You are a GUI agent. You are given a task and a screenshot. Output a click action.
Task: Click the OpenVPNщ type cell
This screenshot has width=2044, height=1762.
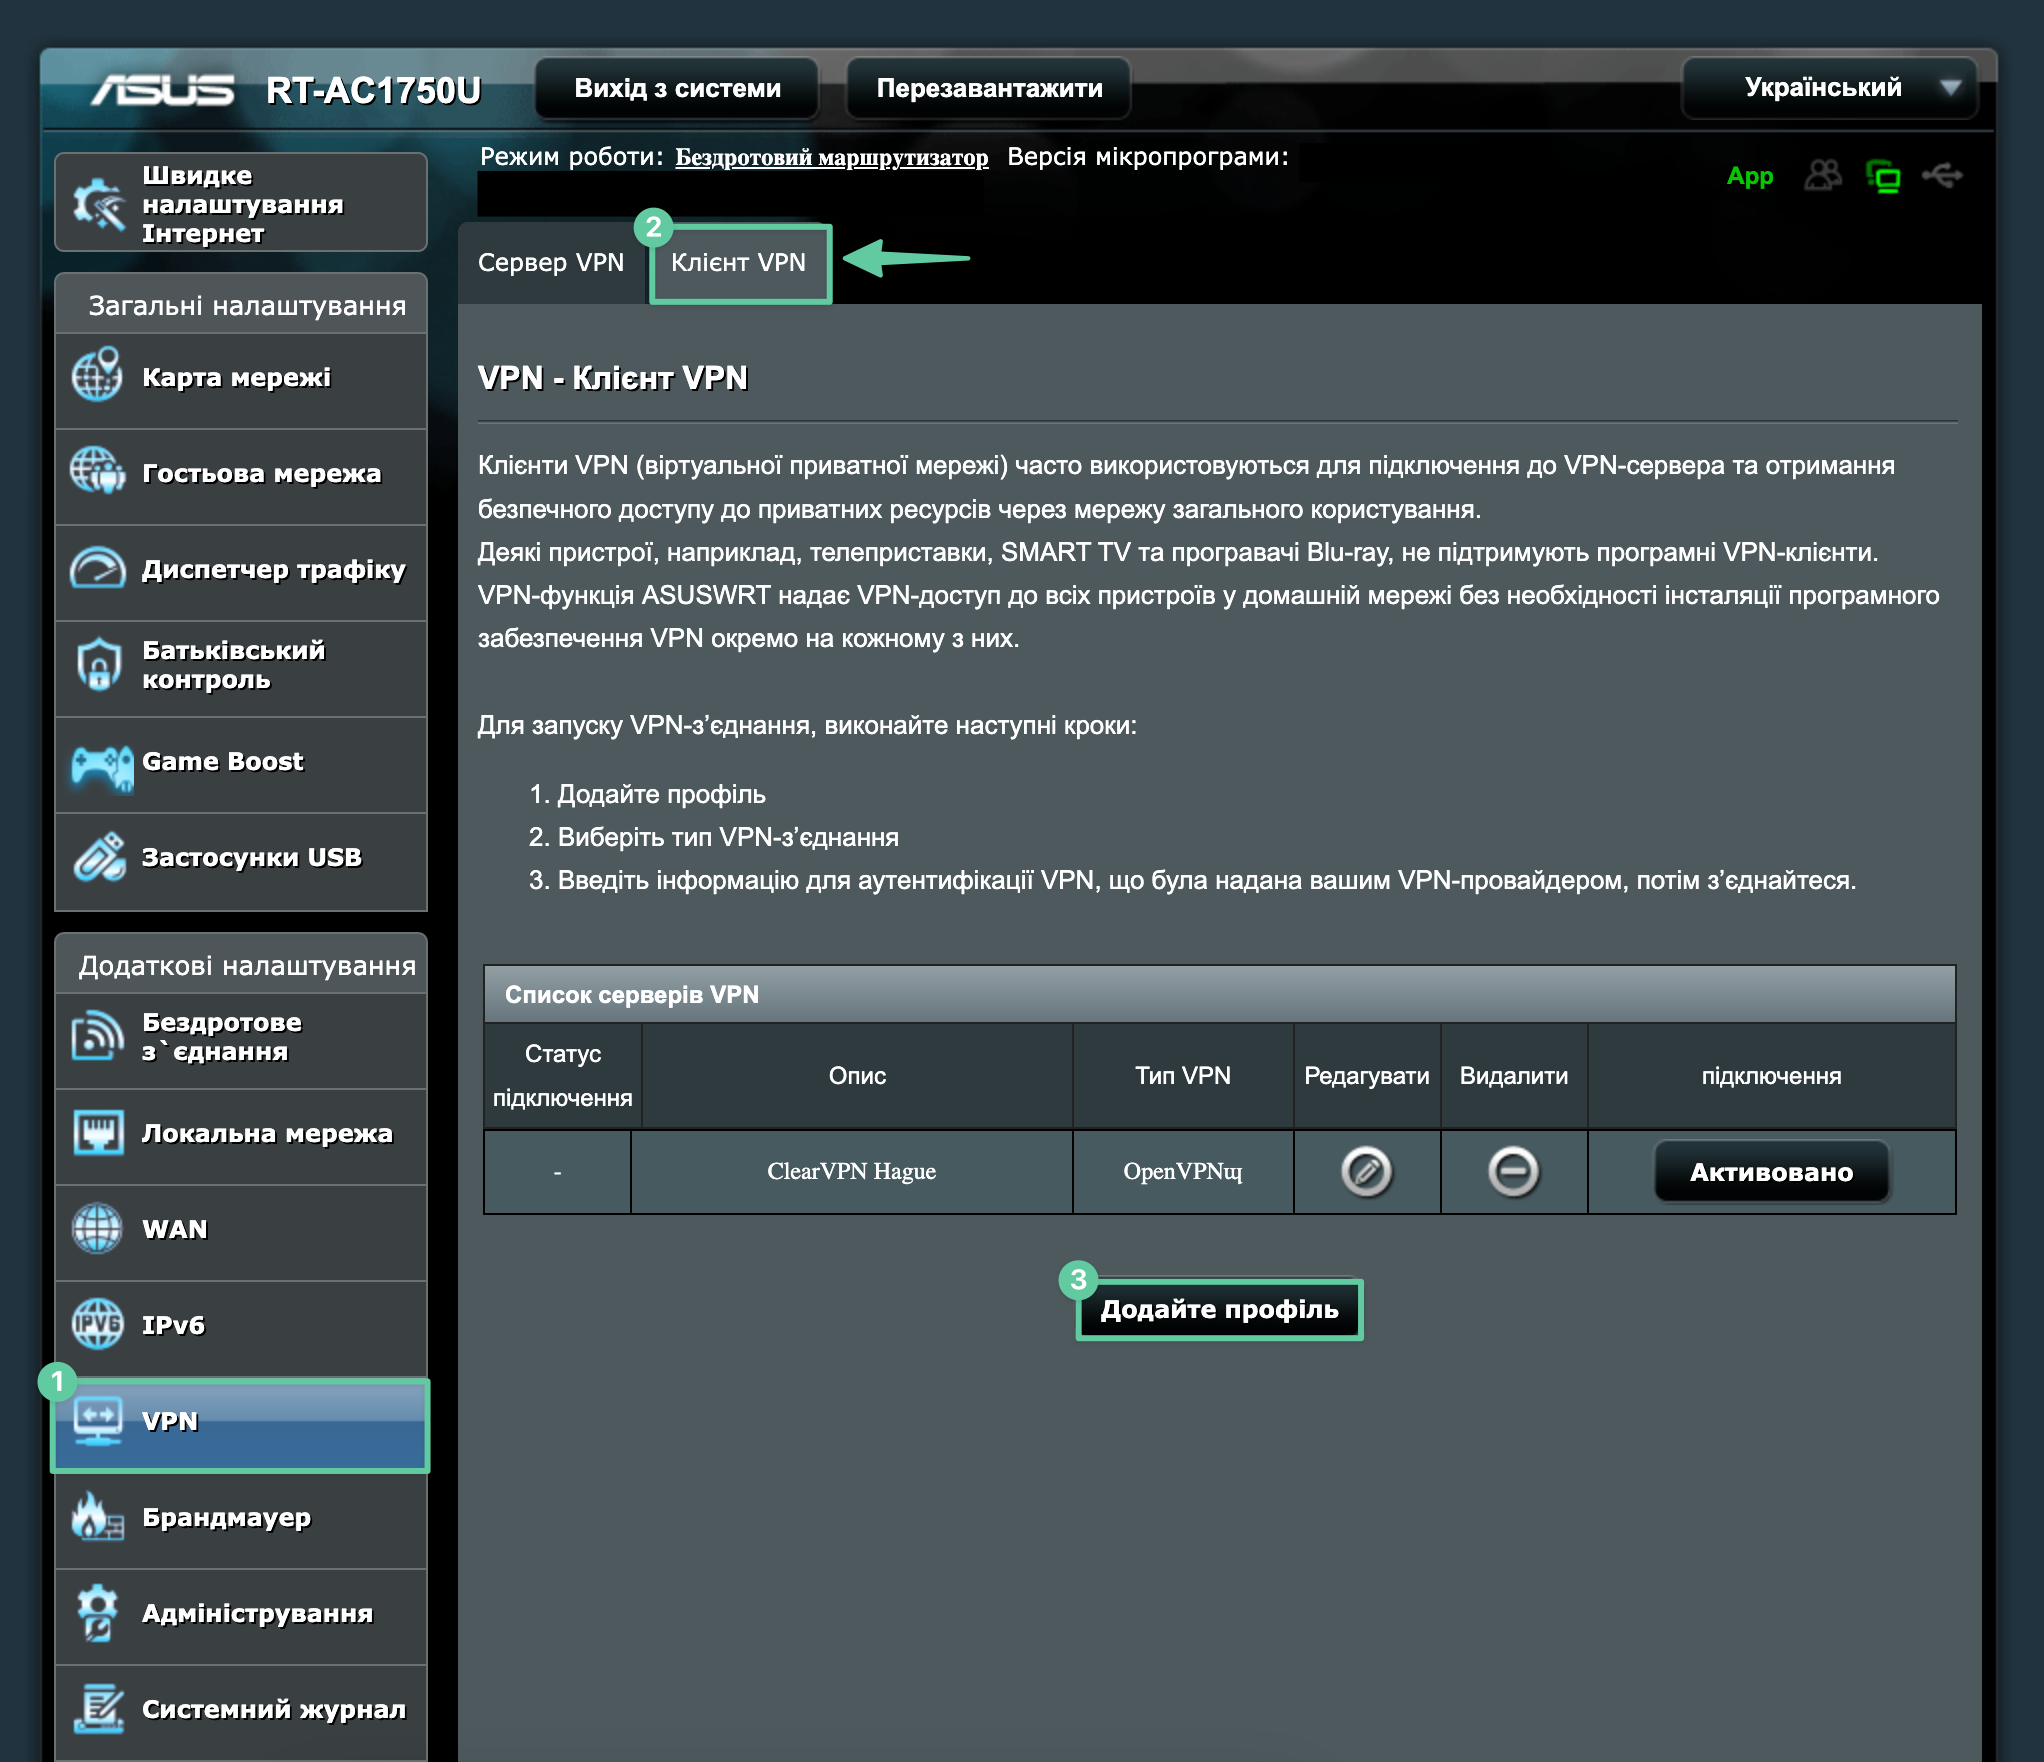coord(1183,1172)
